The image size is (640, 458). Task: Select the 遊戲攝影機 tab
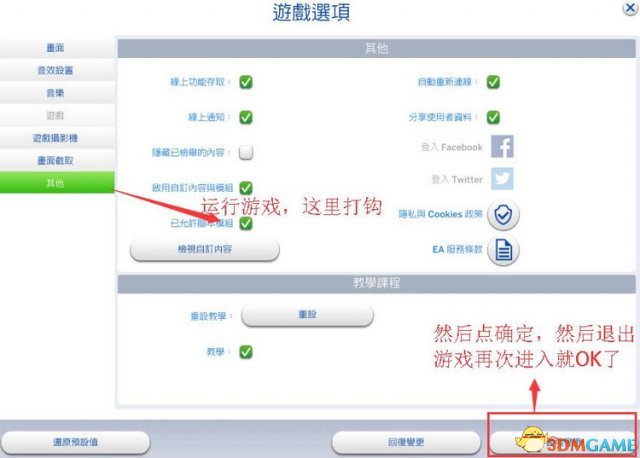pos(57,138)
